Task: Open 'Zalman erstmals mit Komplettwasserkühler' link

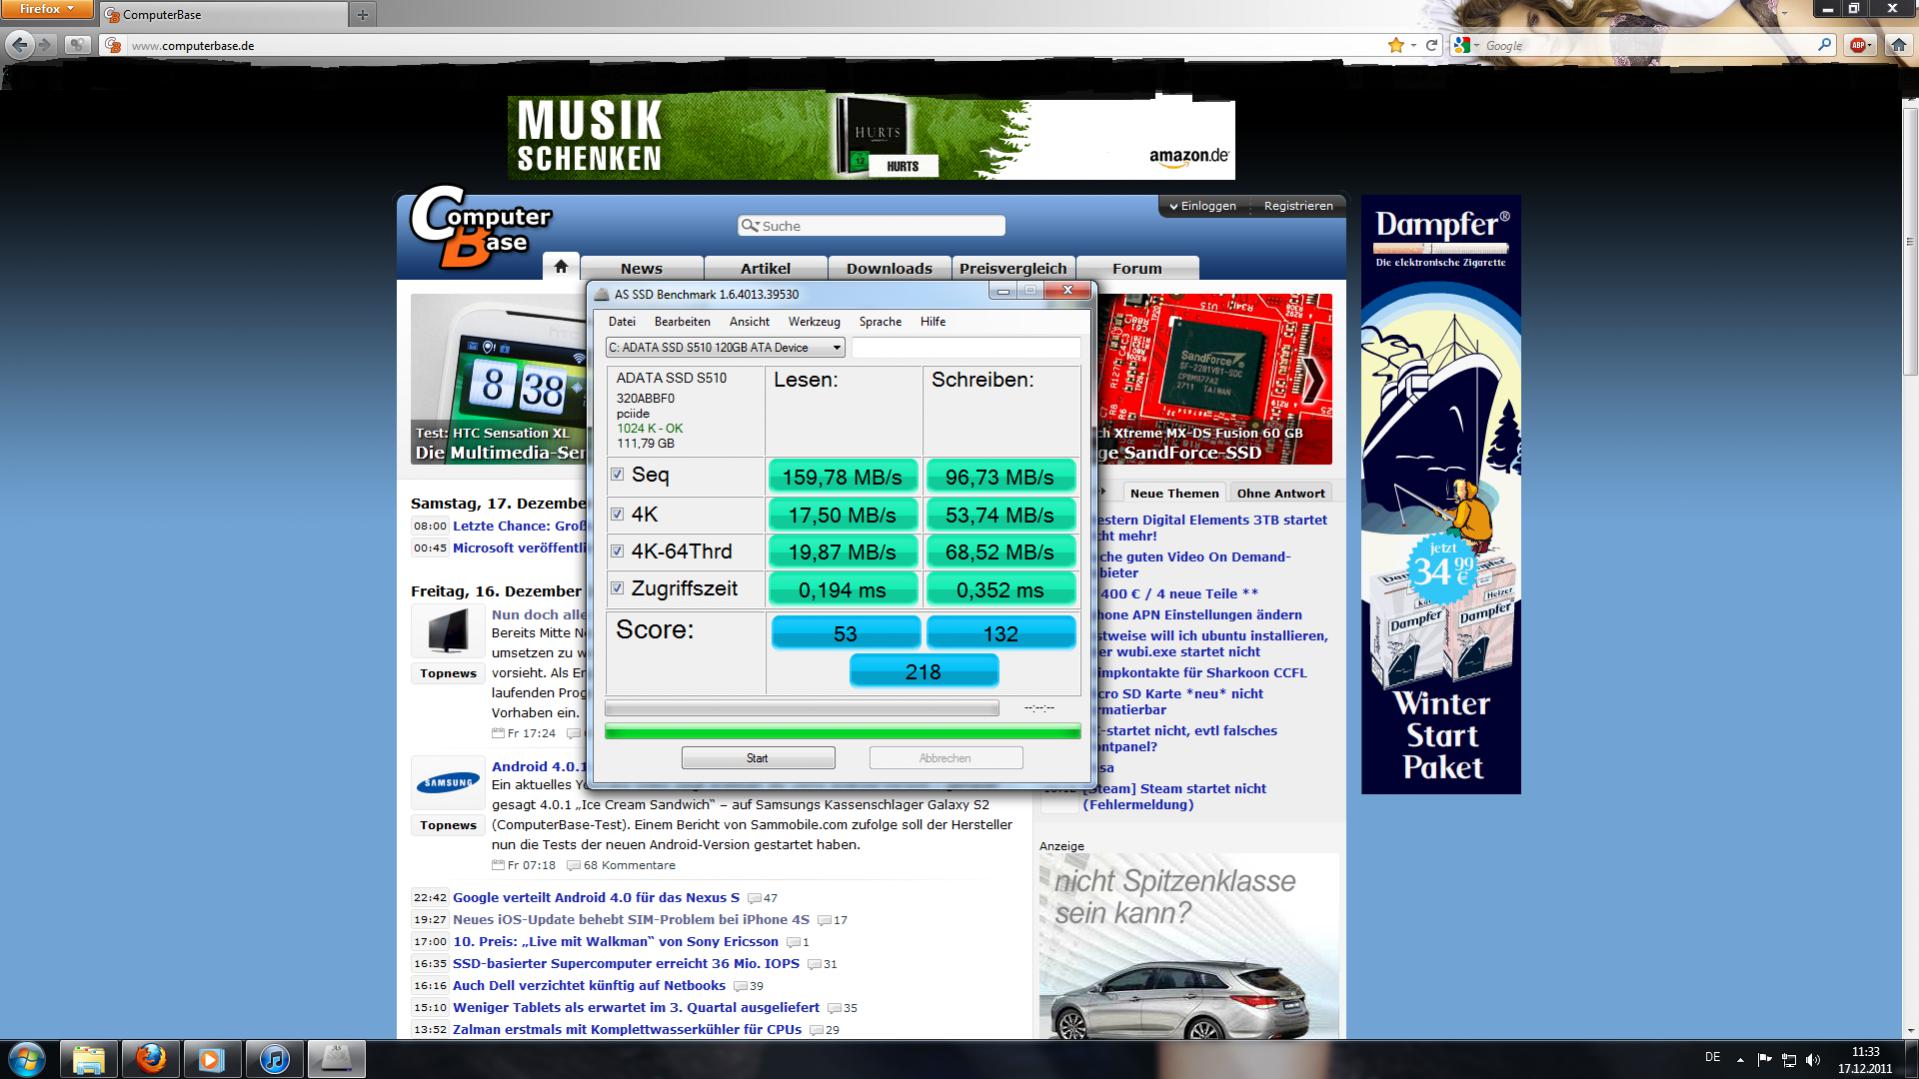Action: point(627,1030)
